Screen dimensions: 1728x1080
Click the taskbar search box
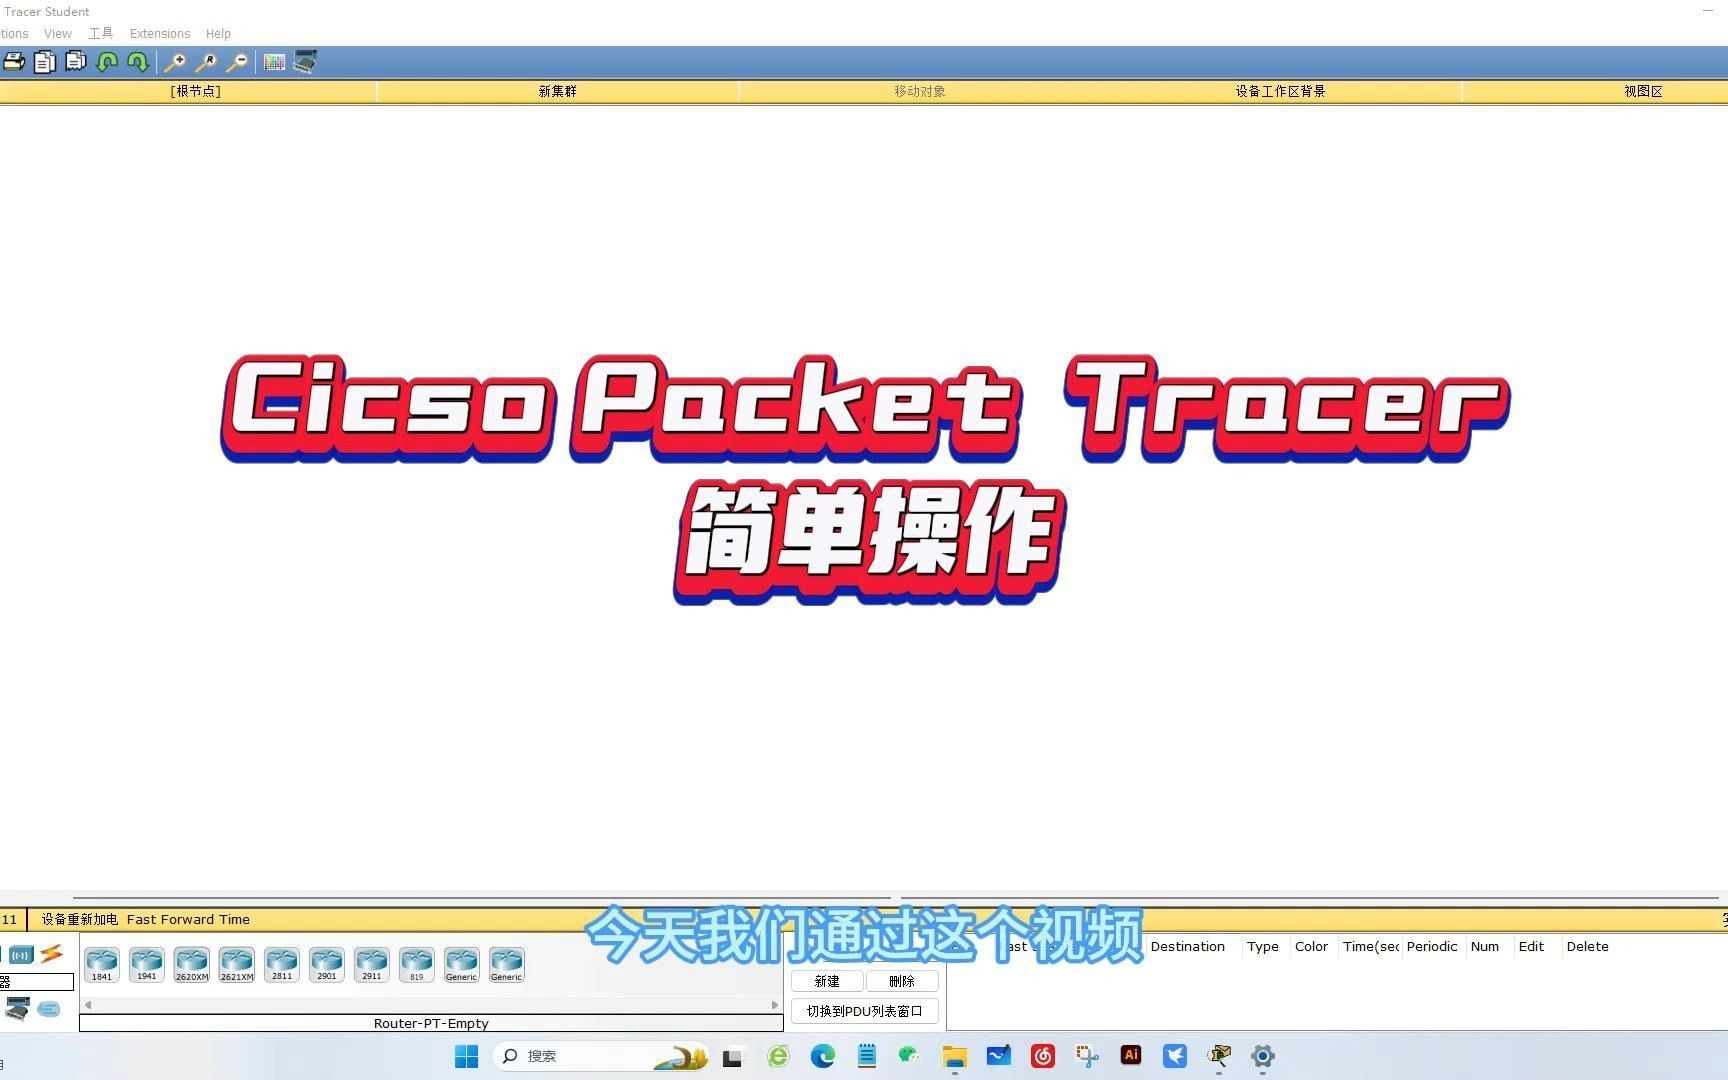point(601,1056)
